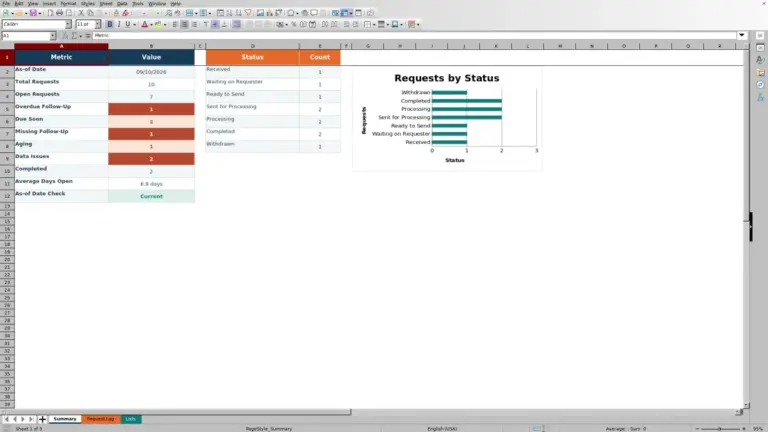Click the Sum sigma icon
The image size is (768, 432).
(74, 36)
